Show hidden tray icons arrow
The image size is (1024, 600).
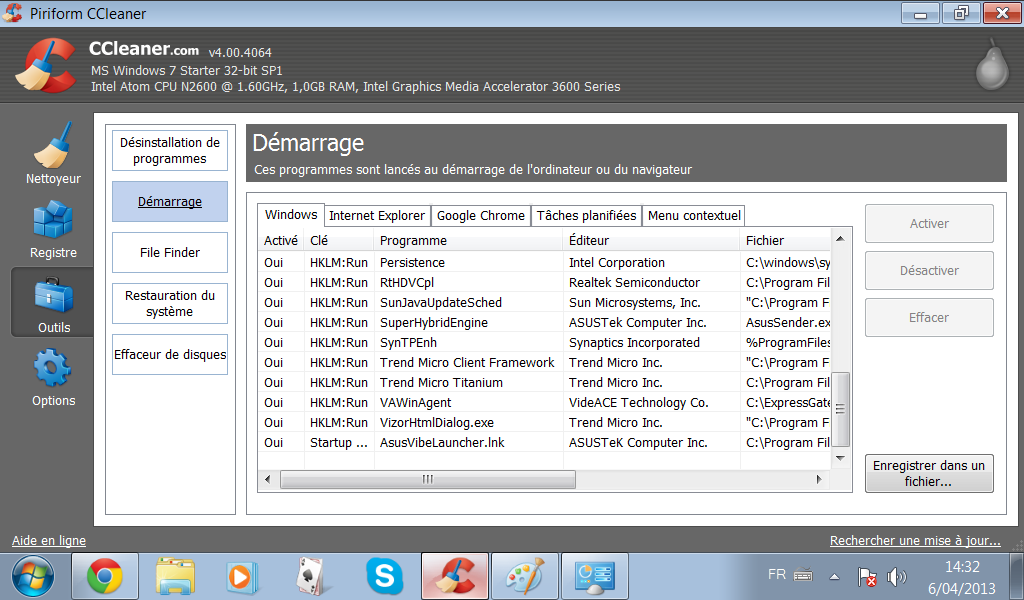(835, 576)
